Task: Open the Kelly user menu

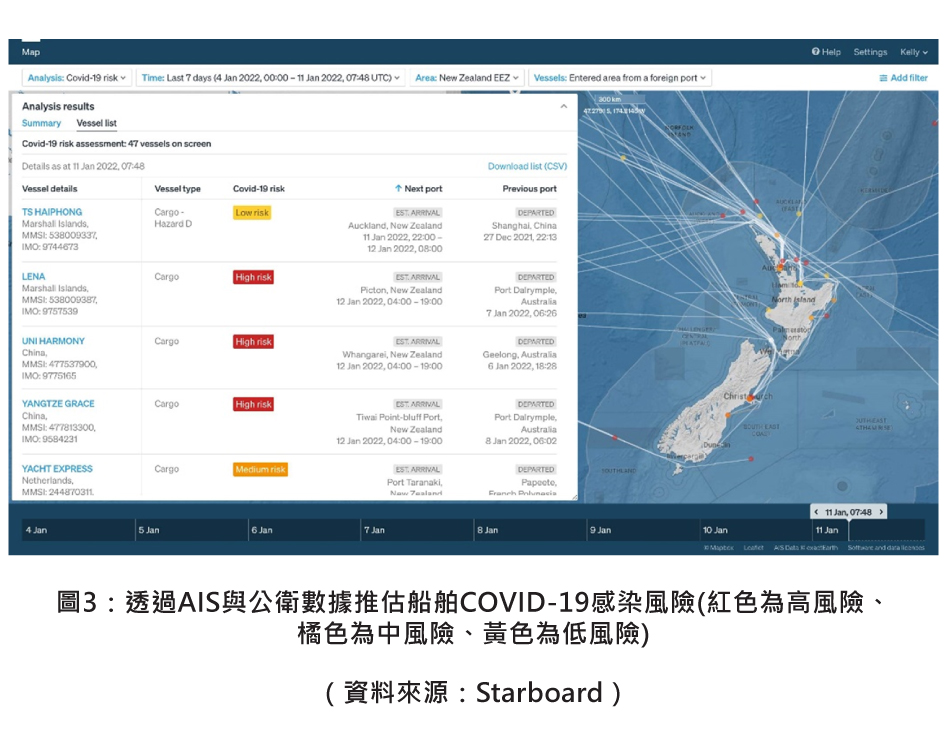Action: point(914,52)
